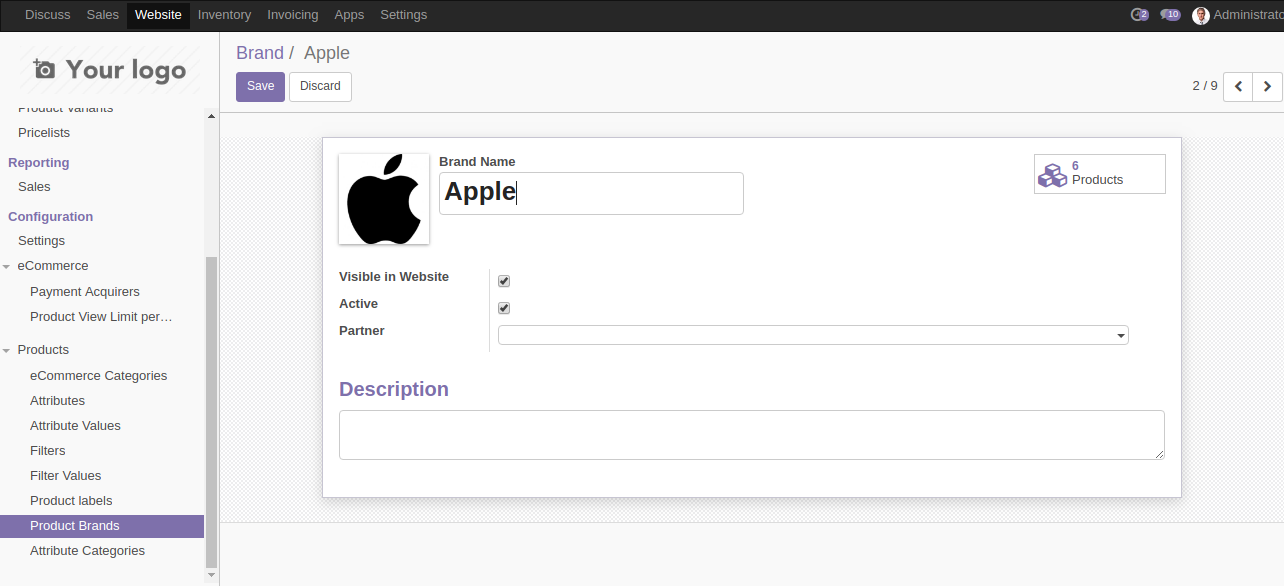Open the Sales top menu
The height and width of the screenshot is (586, 1284).
103,15
